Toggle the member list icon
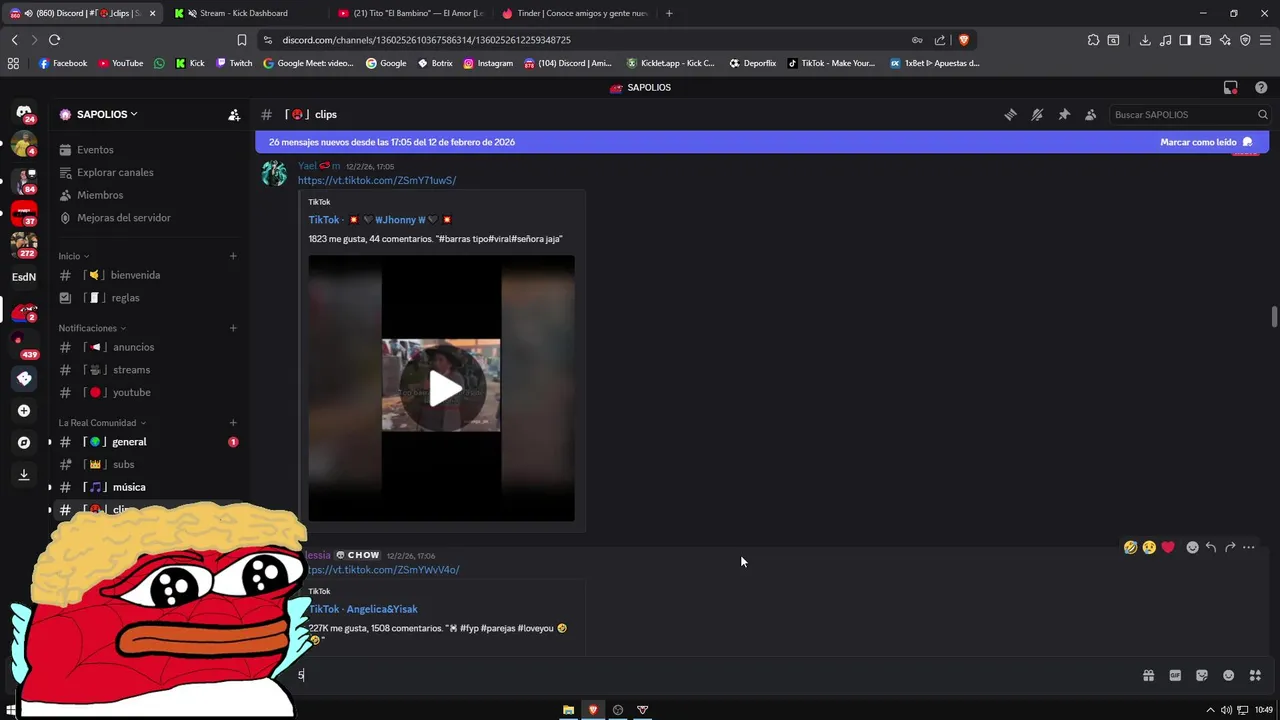This screenshot has width=1280, height=720. 1090,115
